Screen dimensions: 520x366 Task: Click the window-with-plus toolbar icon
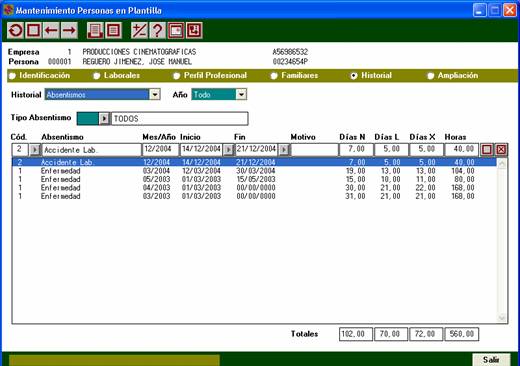pyautogui.click(x=176, y=31)
